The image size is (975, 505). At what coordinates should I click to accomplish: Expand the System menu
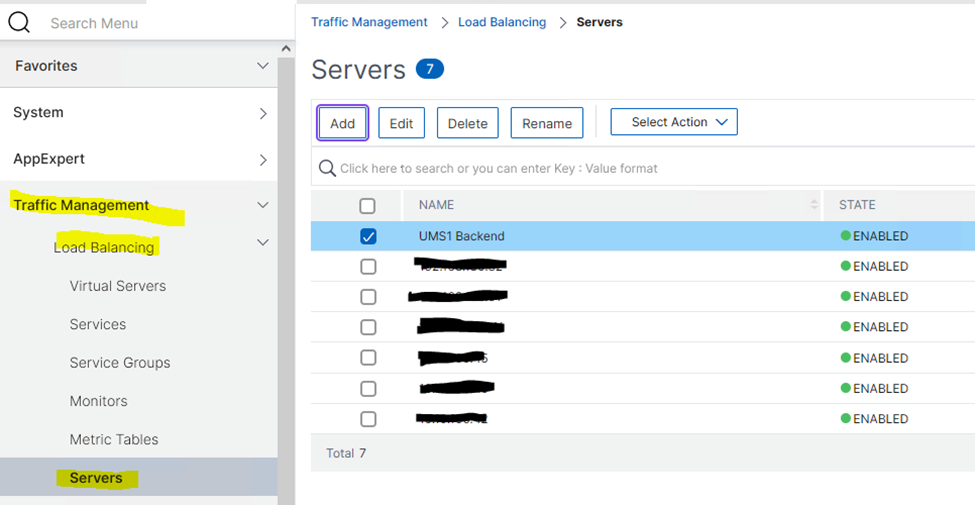pos(262,113)
